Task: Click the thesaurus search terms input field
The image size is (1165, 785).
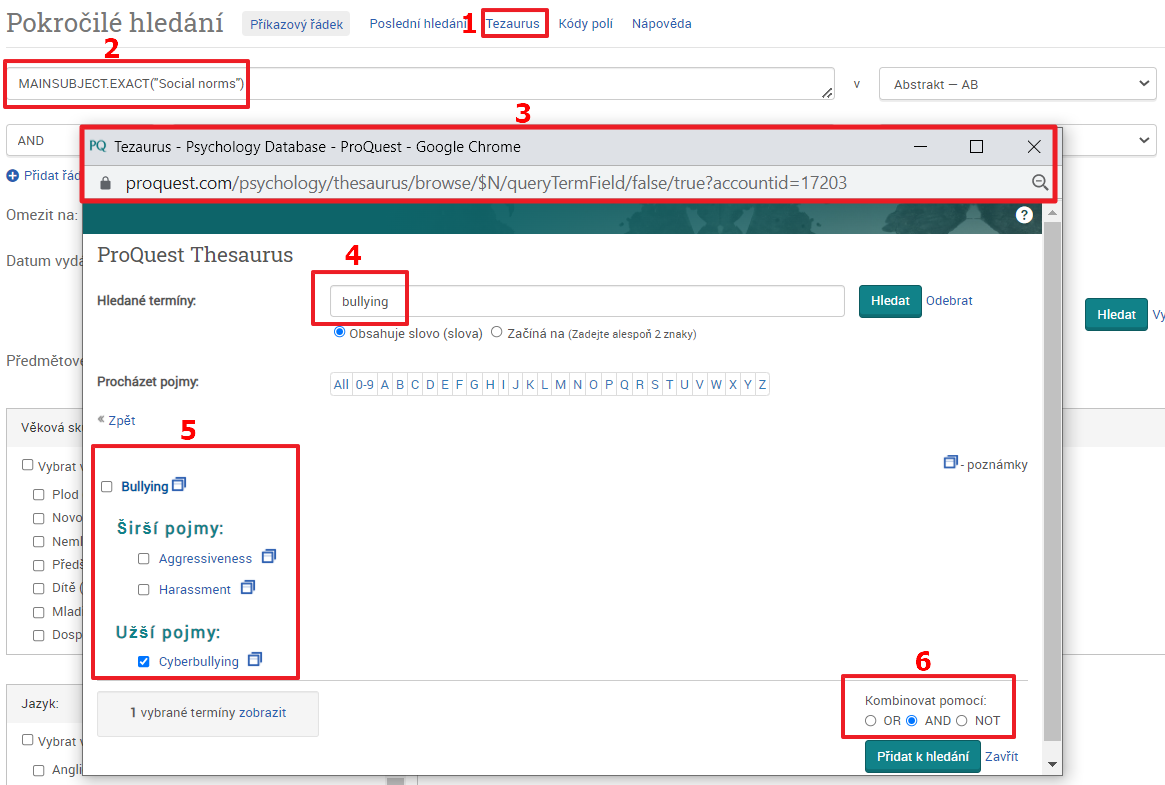Action: point(587,301)
